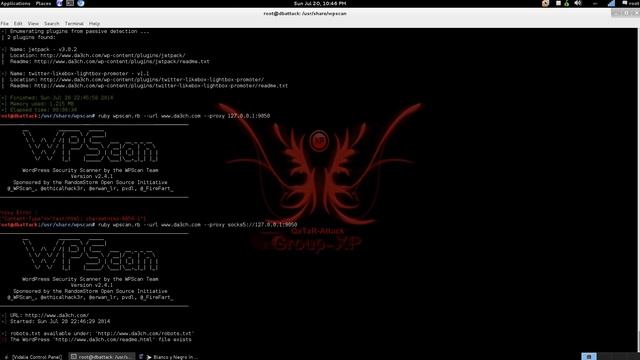Click the robots.txt available line
This screenshot has width=640, height=360.
tap(102, 333)
